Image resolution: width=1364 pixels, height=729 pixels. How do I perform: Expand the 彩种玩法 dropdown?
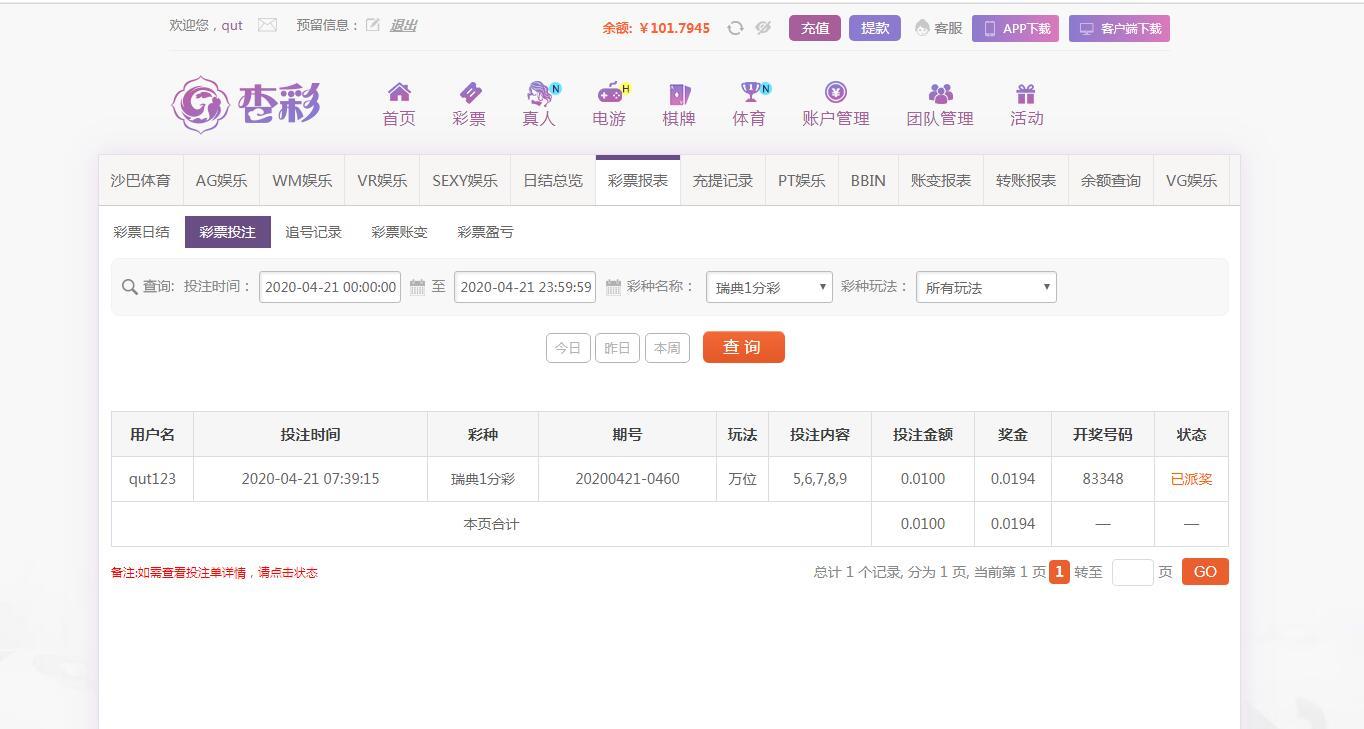click(x=986, y=287)
